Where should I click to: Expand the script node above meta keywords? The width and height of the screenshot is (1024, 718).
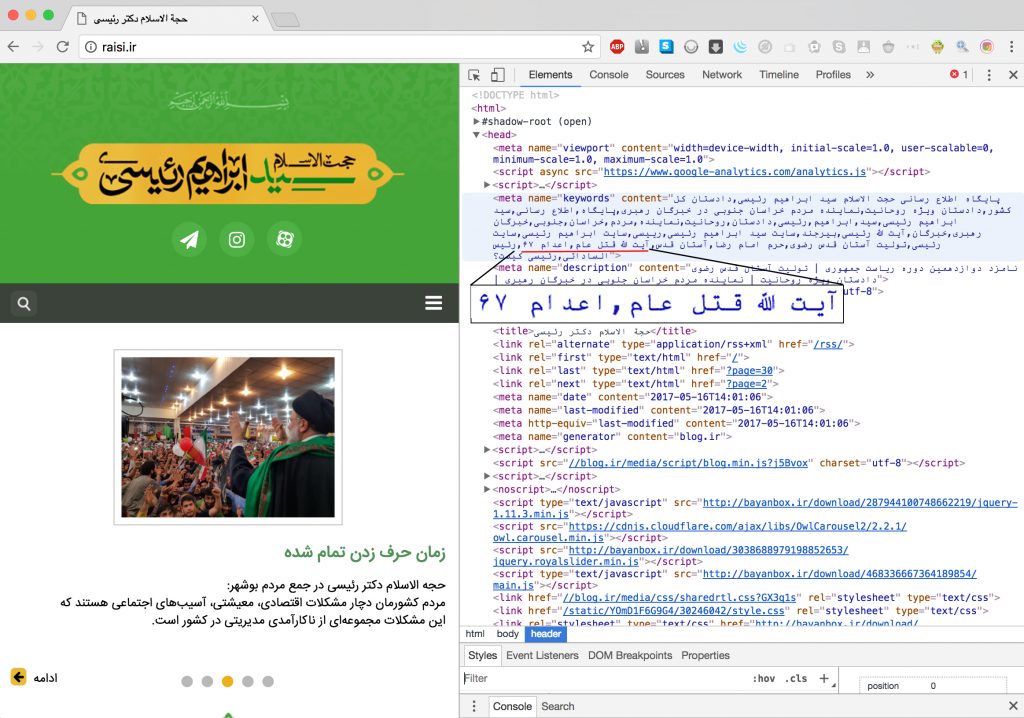(487, 185)
